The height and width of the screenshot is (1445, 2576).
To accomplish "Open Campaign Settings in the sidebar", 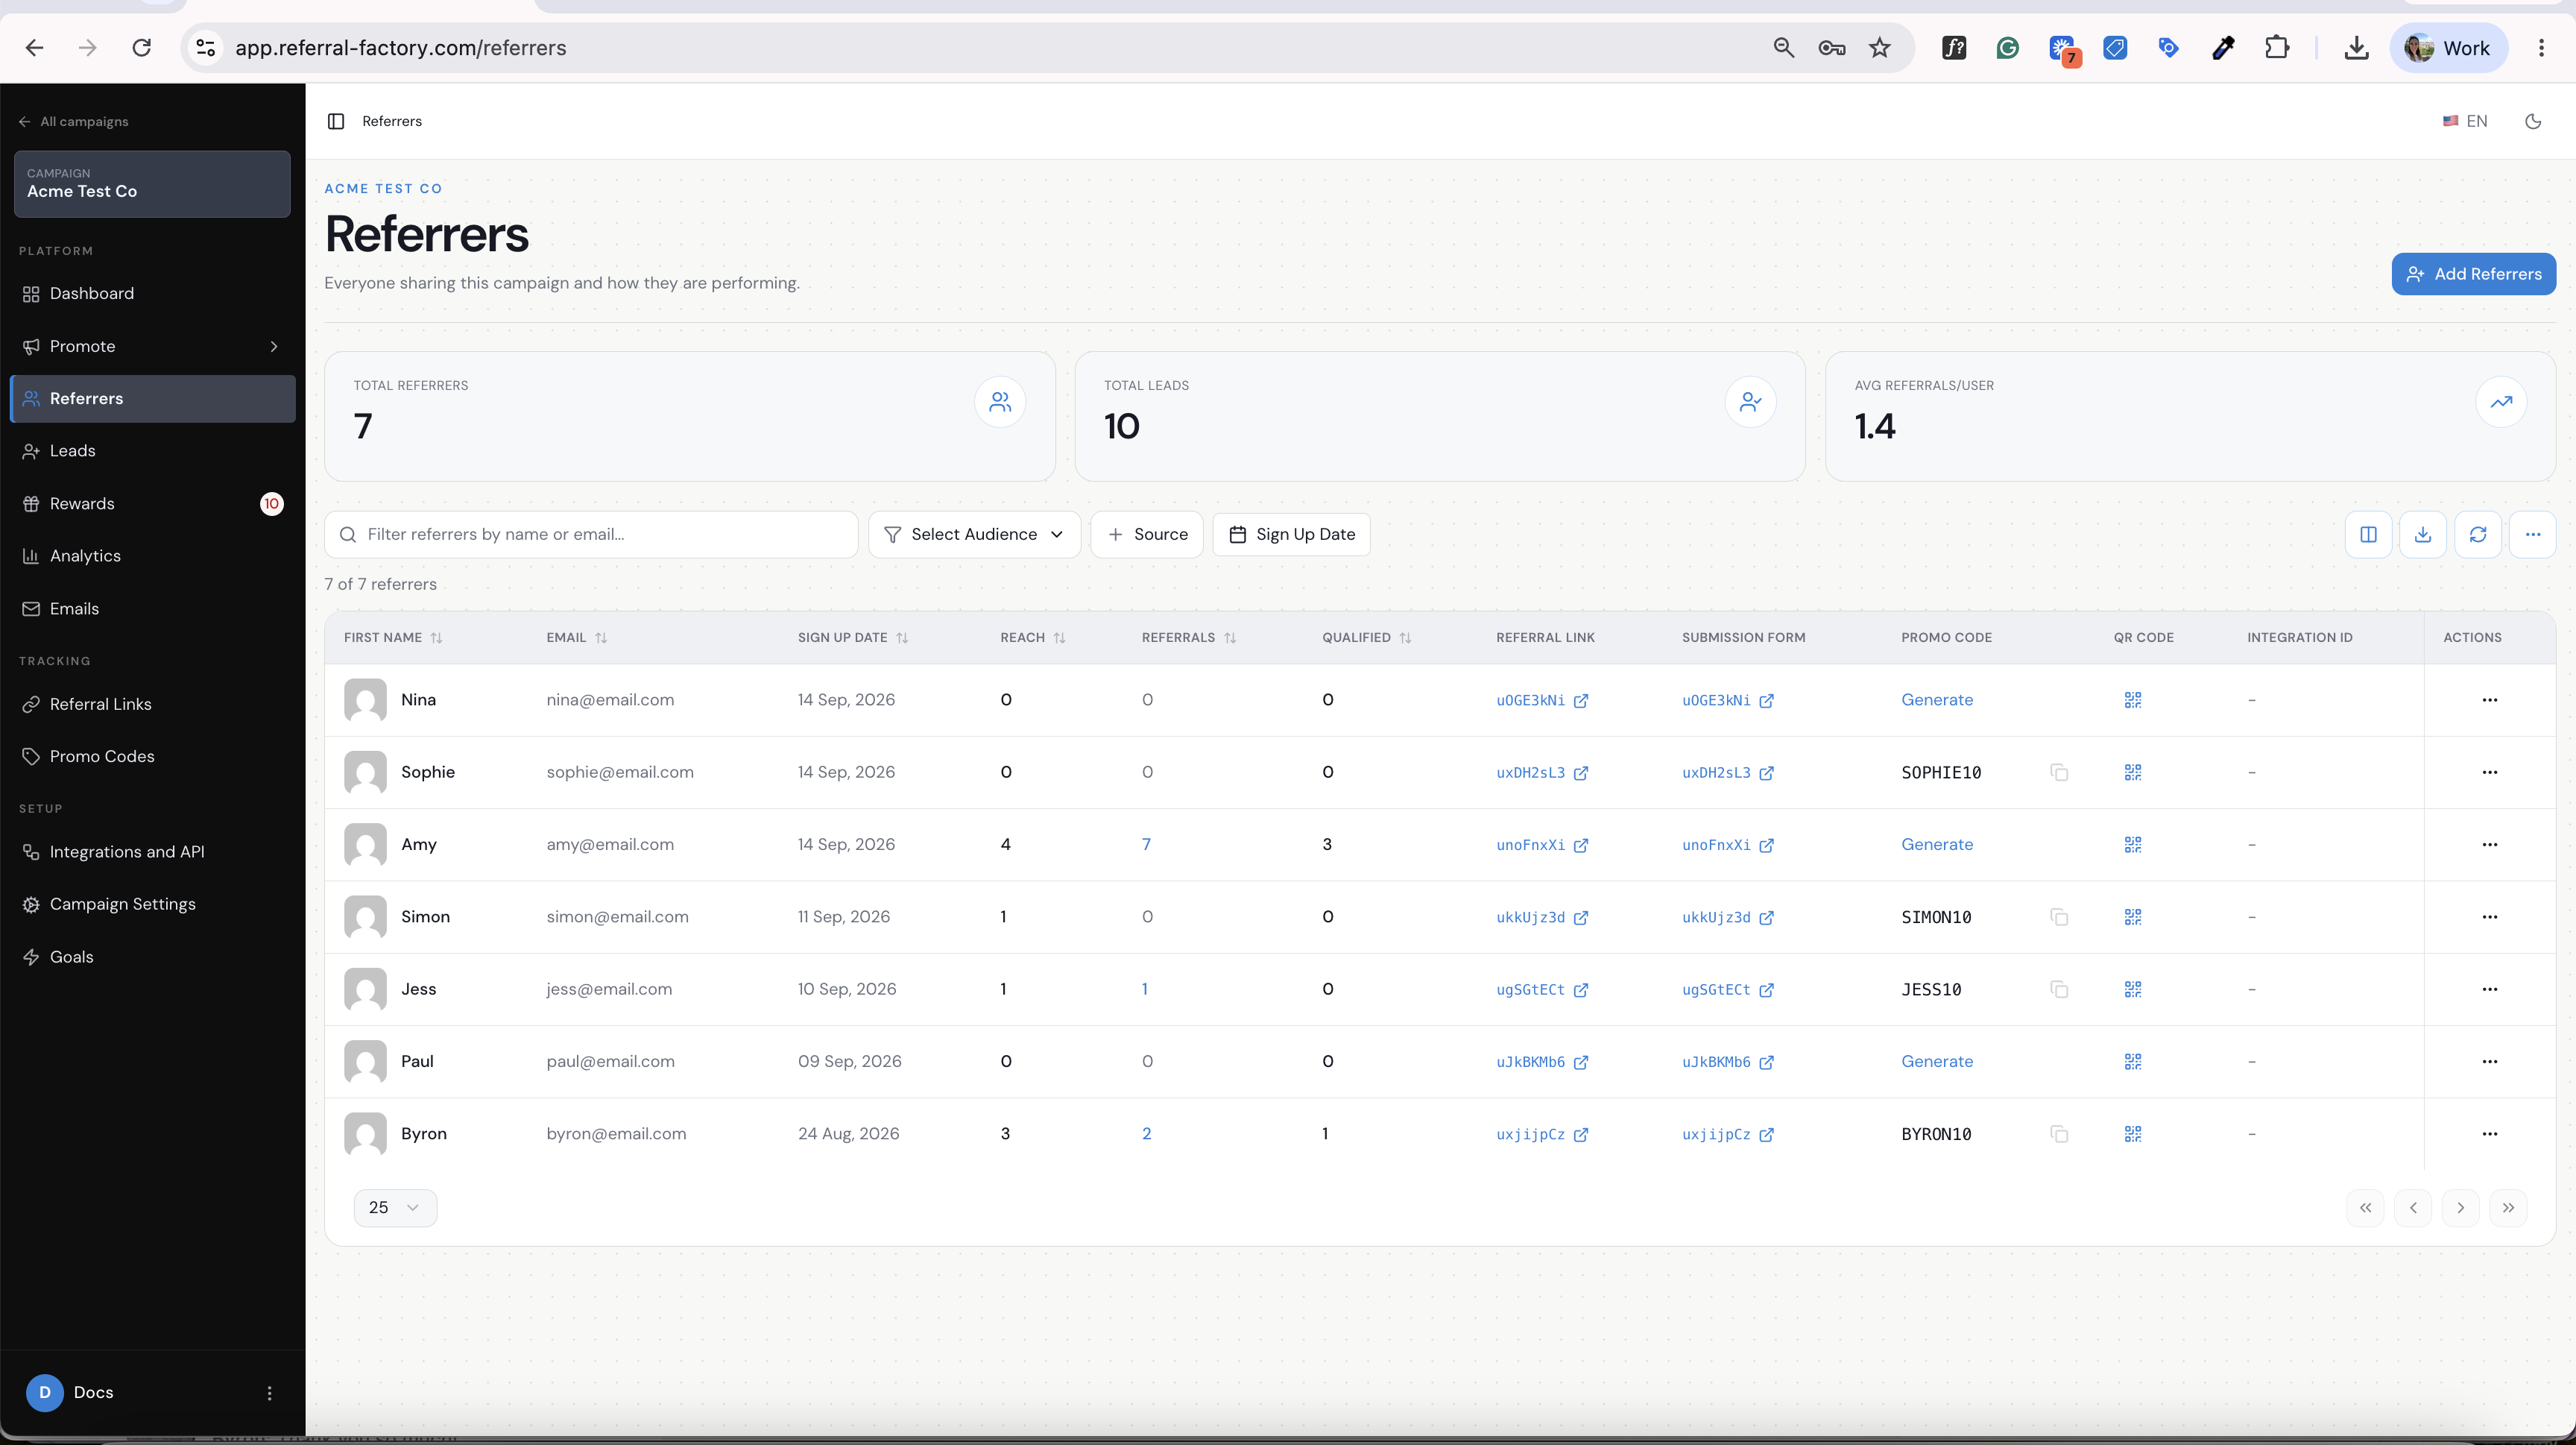I will tap(152, 904).
